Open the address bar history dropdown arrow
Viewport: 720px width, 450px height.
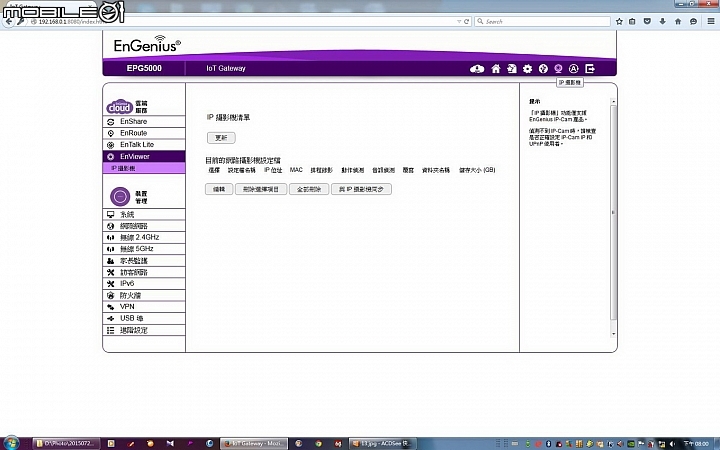click(459, 22)
